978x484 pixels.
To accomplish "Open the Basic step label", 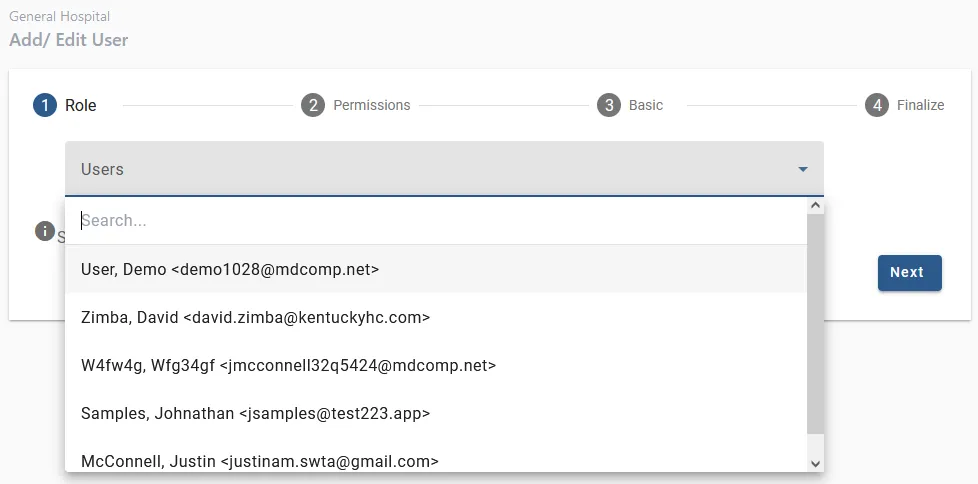I will click(646, 105).
